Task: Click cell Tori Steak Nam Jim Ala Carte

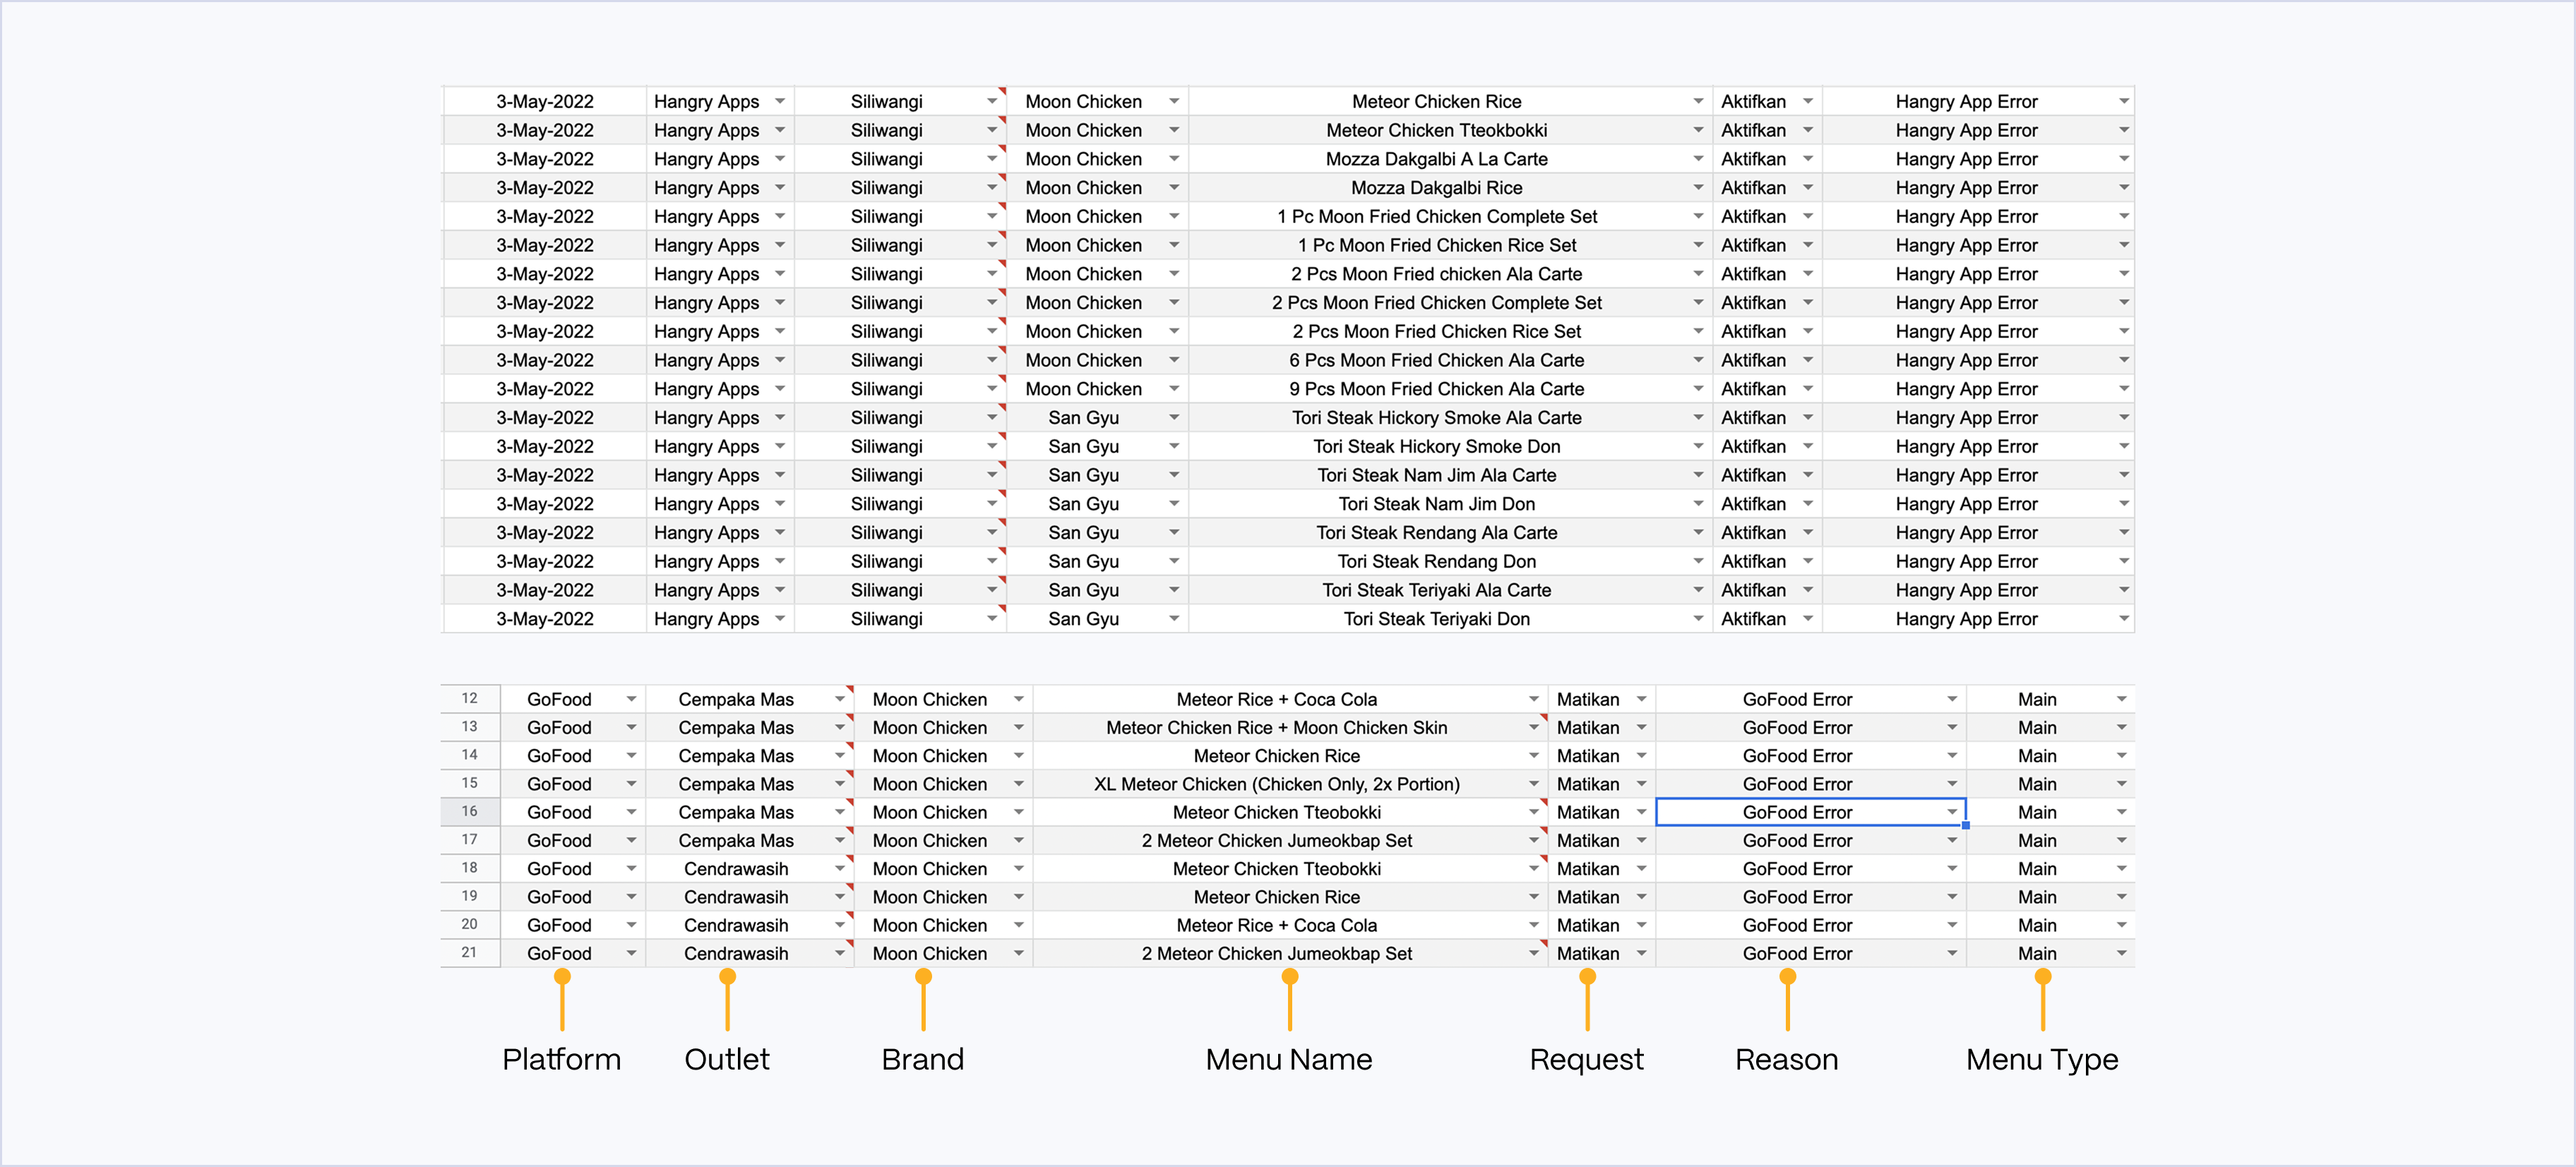Action: [x=1450, y=475]
